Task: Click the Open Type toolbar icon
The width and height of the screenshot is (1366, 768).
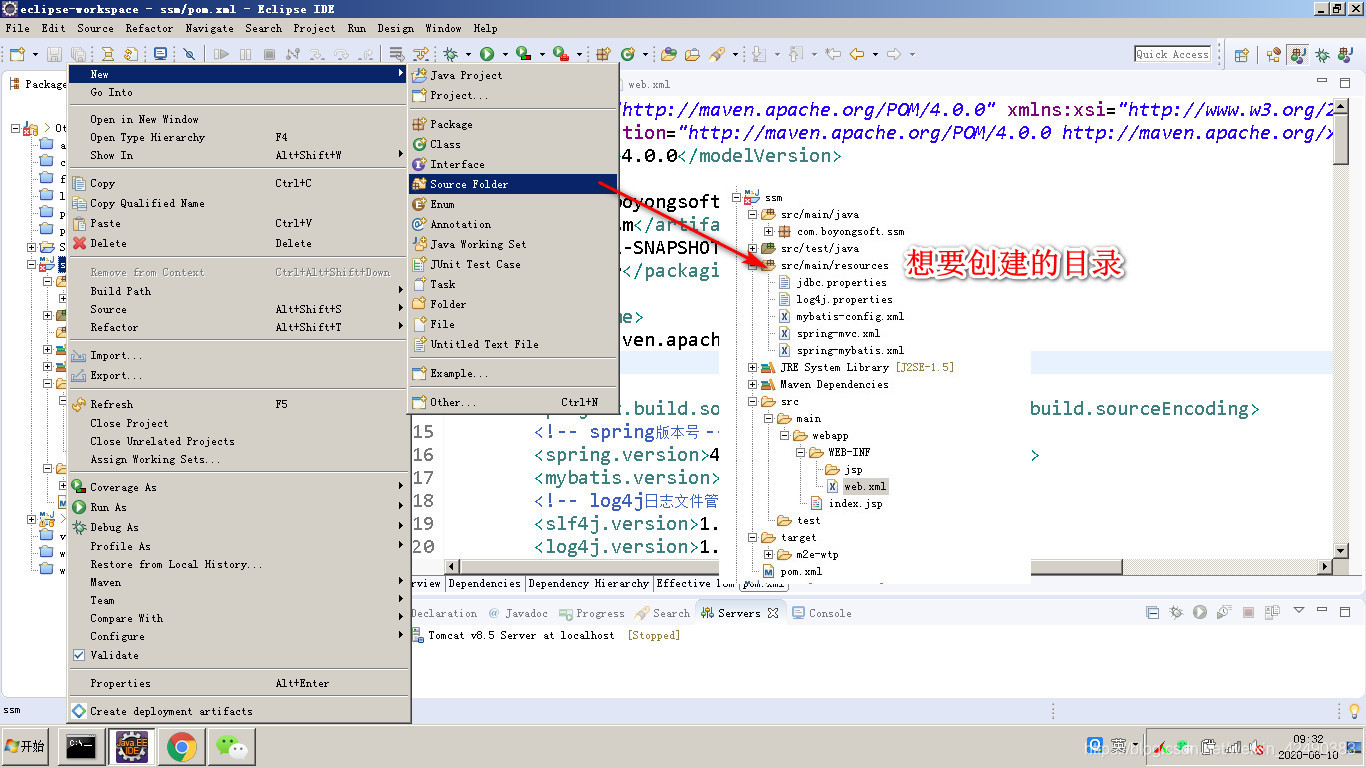Action: coord(668,54)
